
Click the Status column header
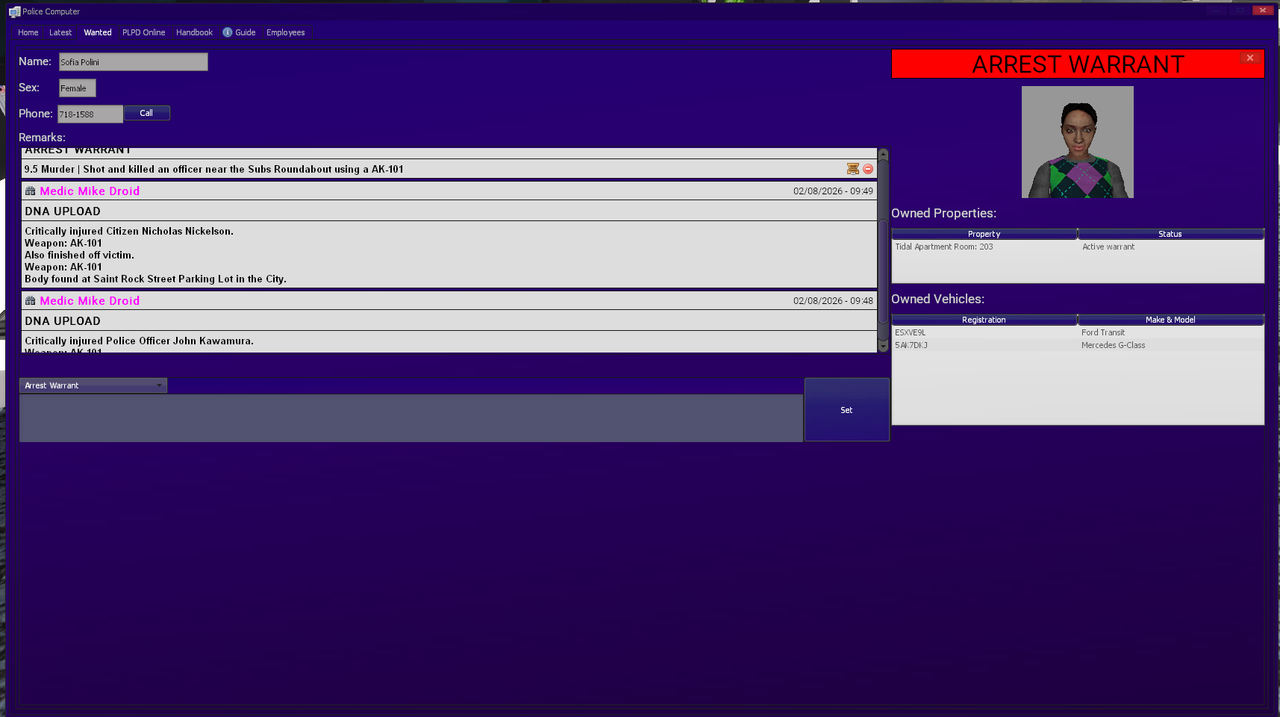1171,234
